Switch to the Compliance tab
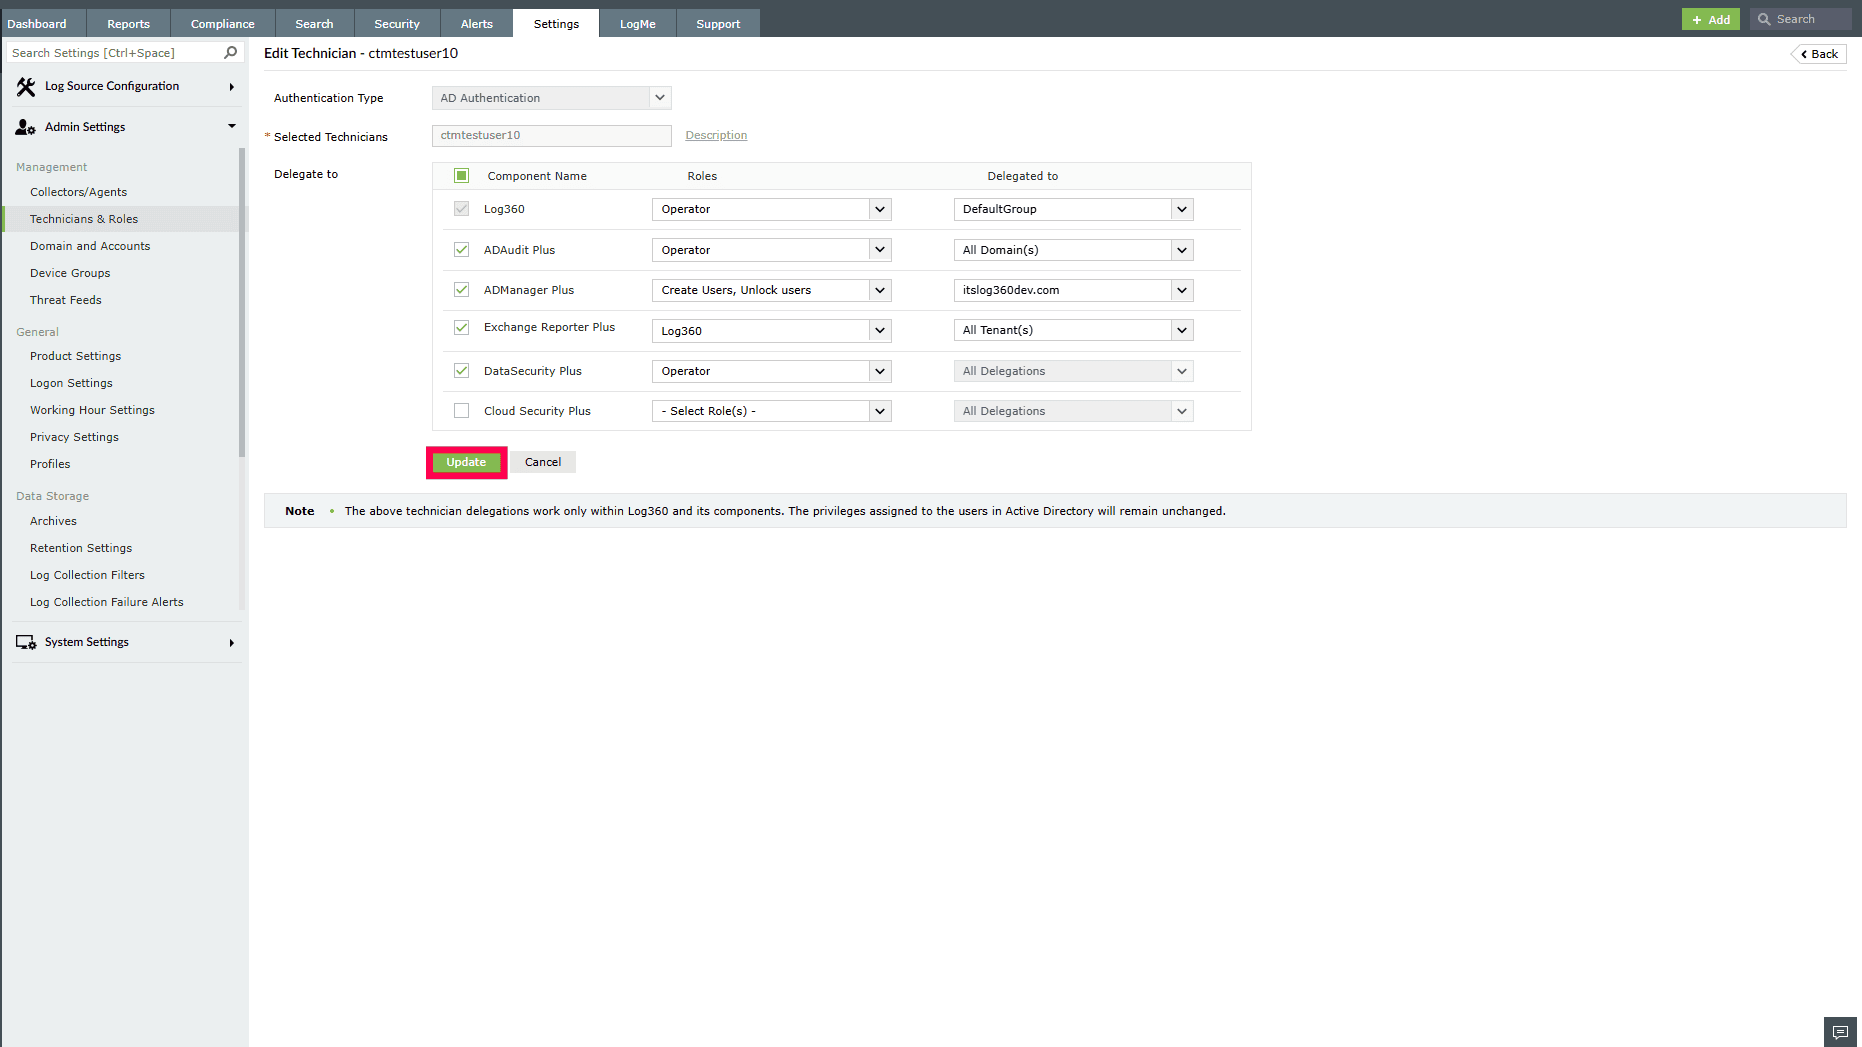Image resolution: width=1862 pixels, height=1047 pixels. coord(222,23)
